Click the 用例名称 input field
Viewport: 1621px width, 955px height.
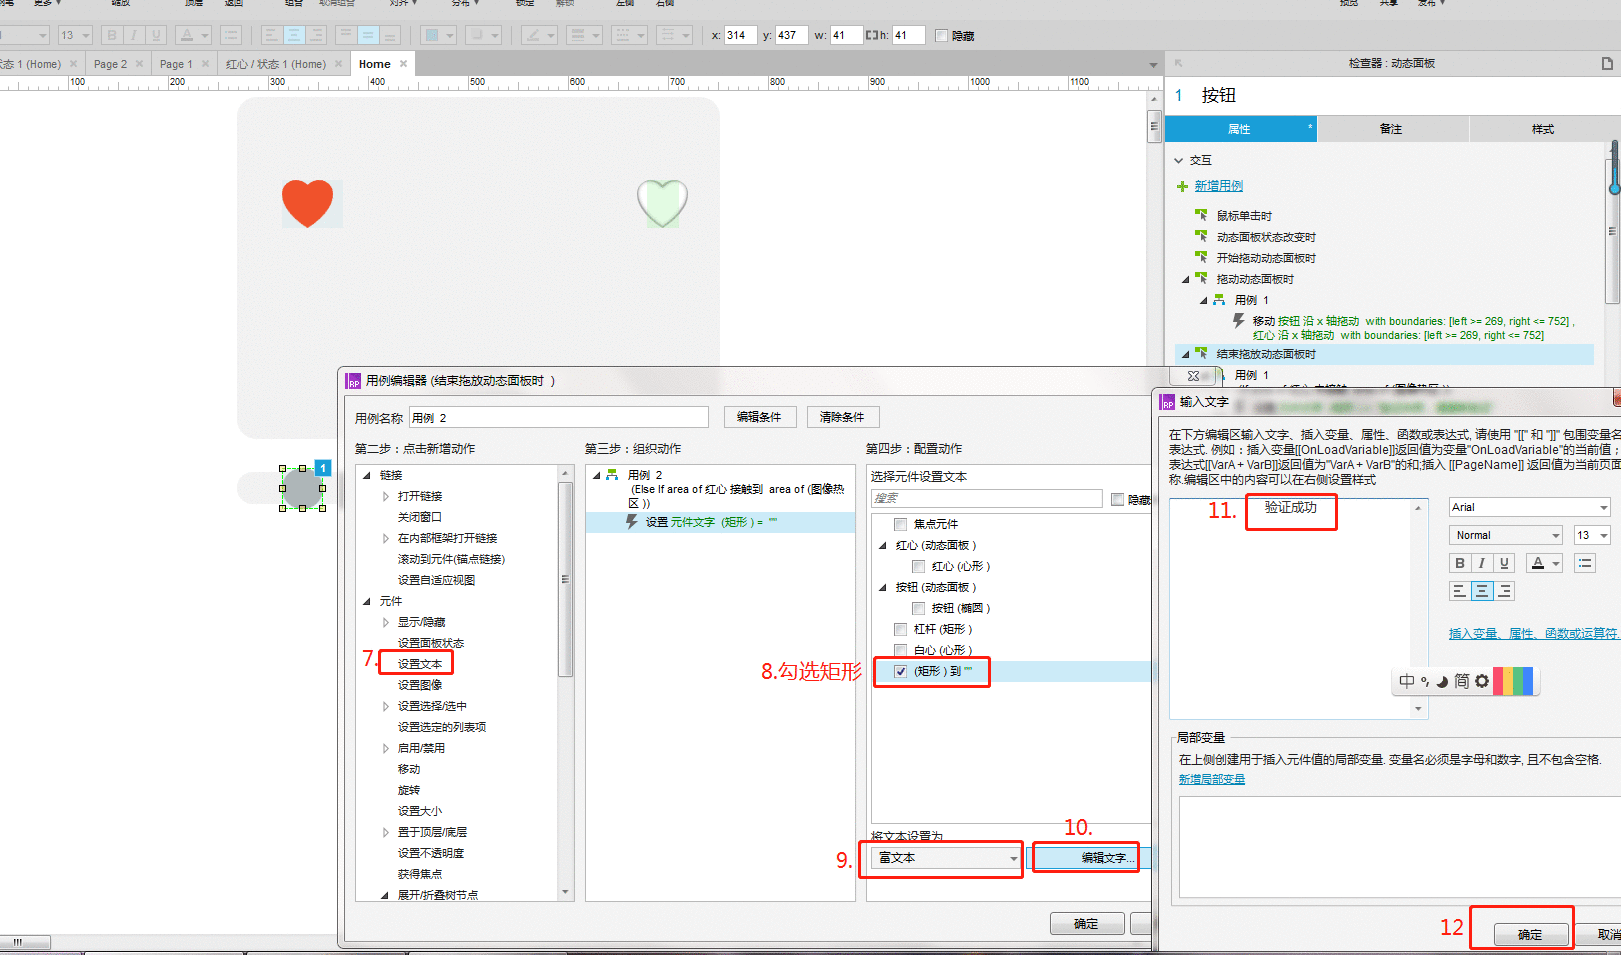coord(558,418)
